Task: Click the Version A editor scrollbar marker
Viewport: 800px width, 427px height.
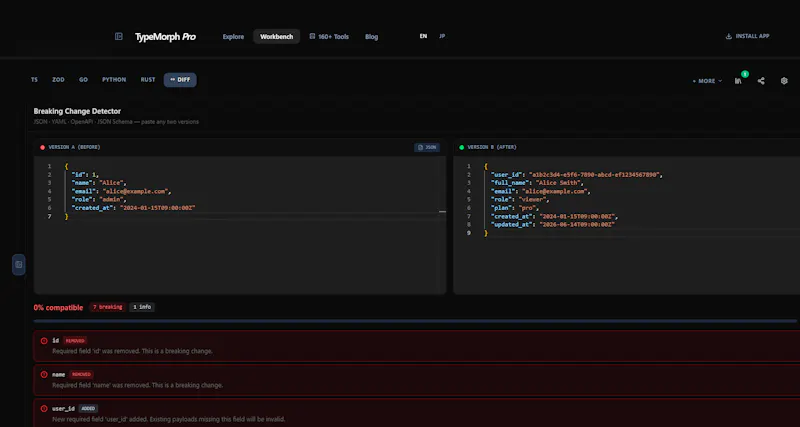Action: click(x=442, y=211)
